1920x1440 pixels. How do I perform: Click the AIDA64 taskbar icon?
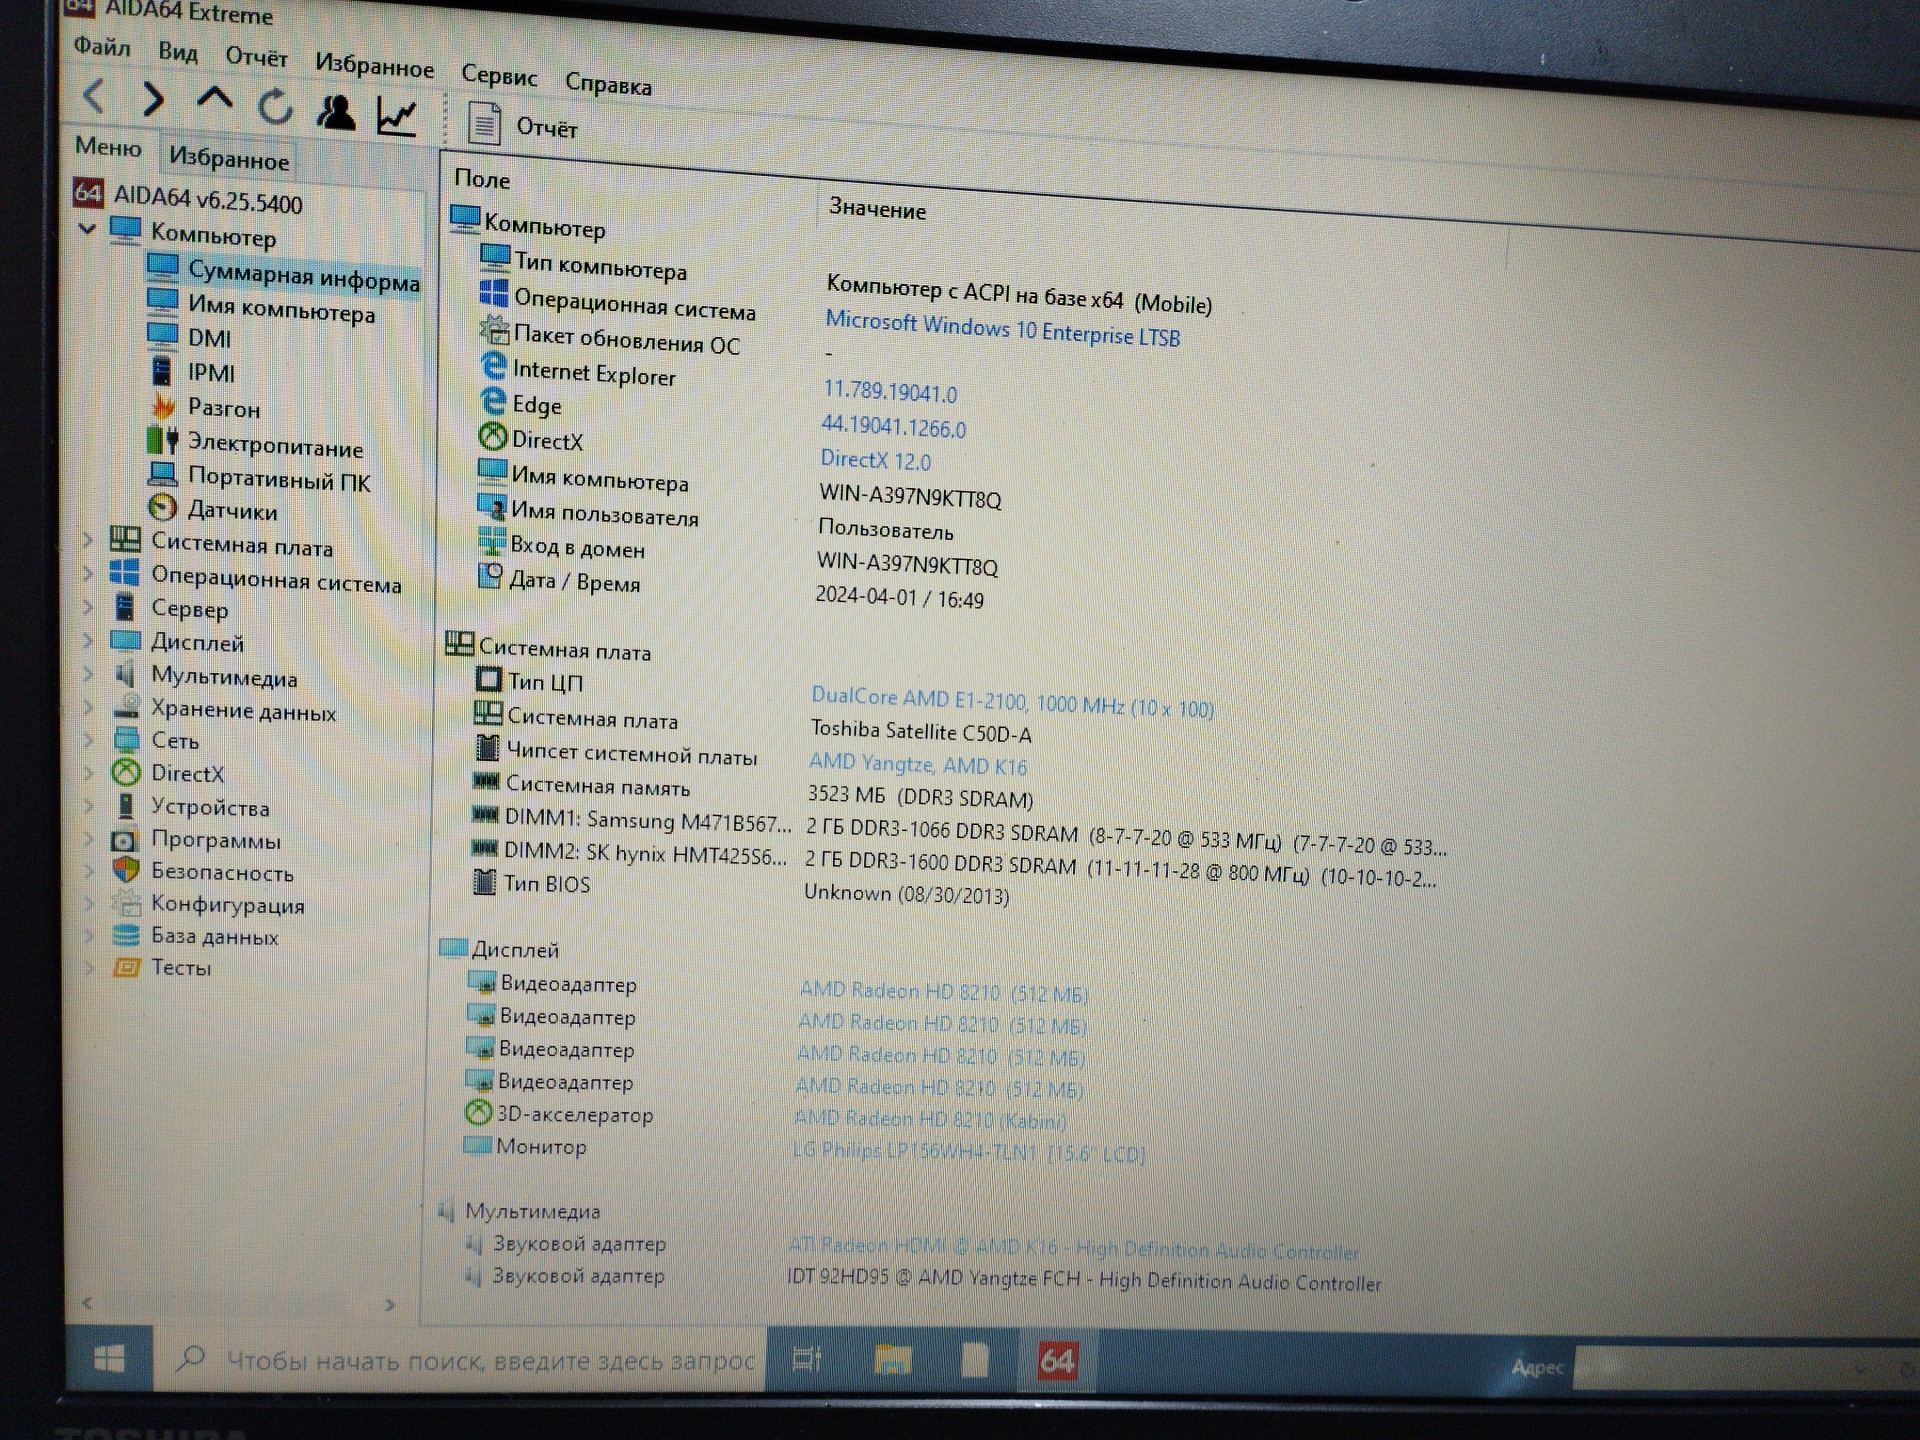[x=1056, y=1361]
